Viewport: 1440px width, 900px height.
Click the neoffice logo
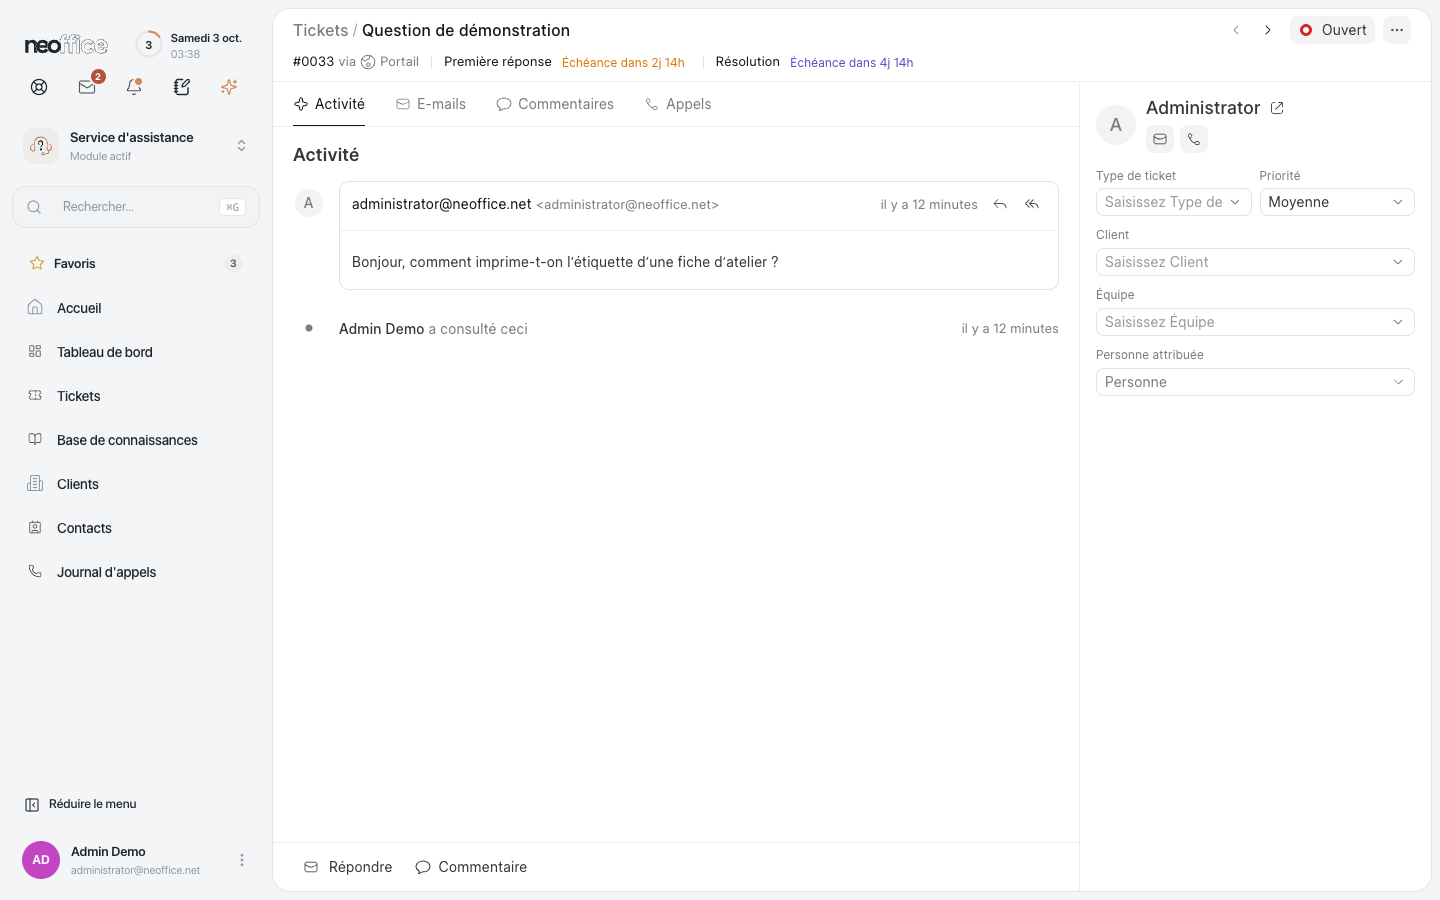pyautogui.click(x=66, y=45)
